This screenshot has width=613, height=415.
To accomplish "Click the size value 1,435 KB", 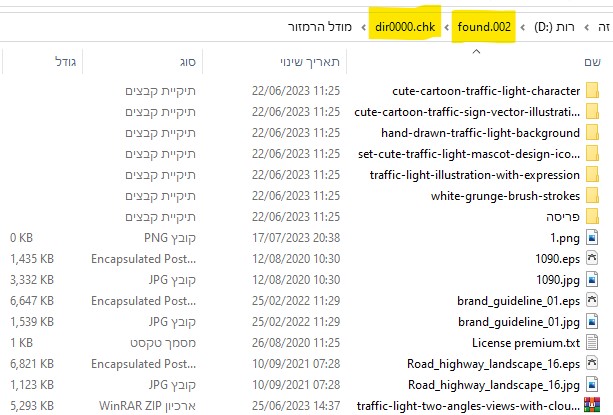I will pyautogui.click(x=32, y=259).
